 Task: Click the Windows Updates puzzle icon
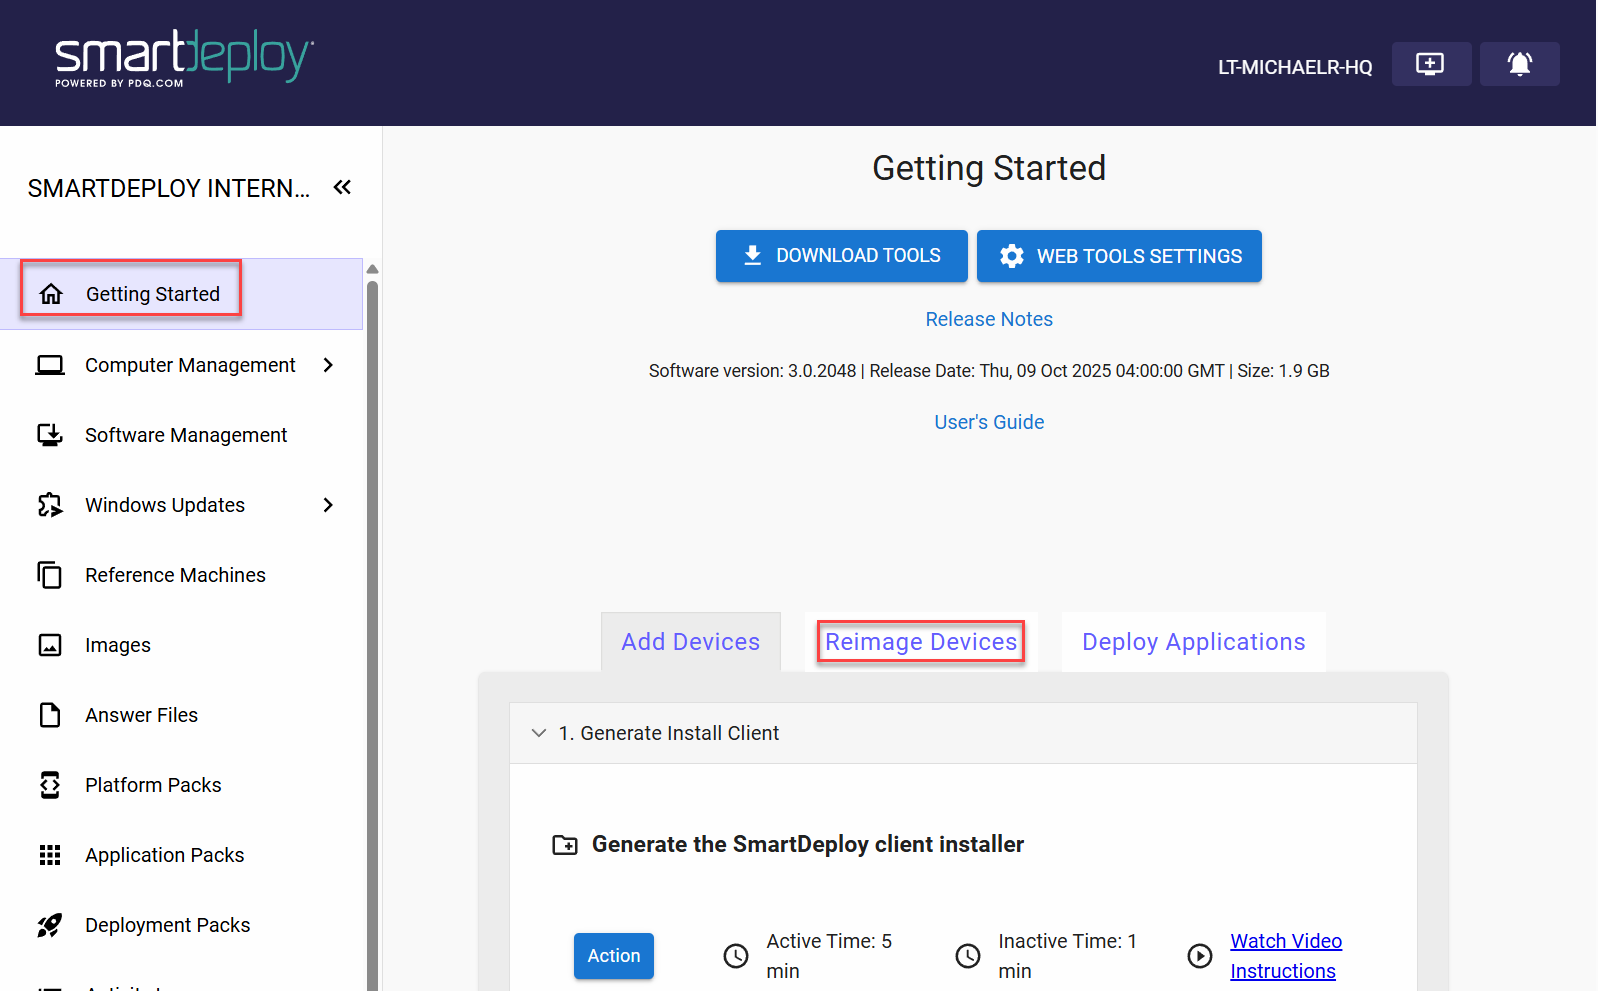coord(50,505)
